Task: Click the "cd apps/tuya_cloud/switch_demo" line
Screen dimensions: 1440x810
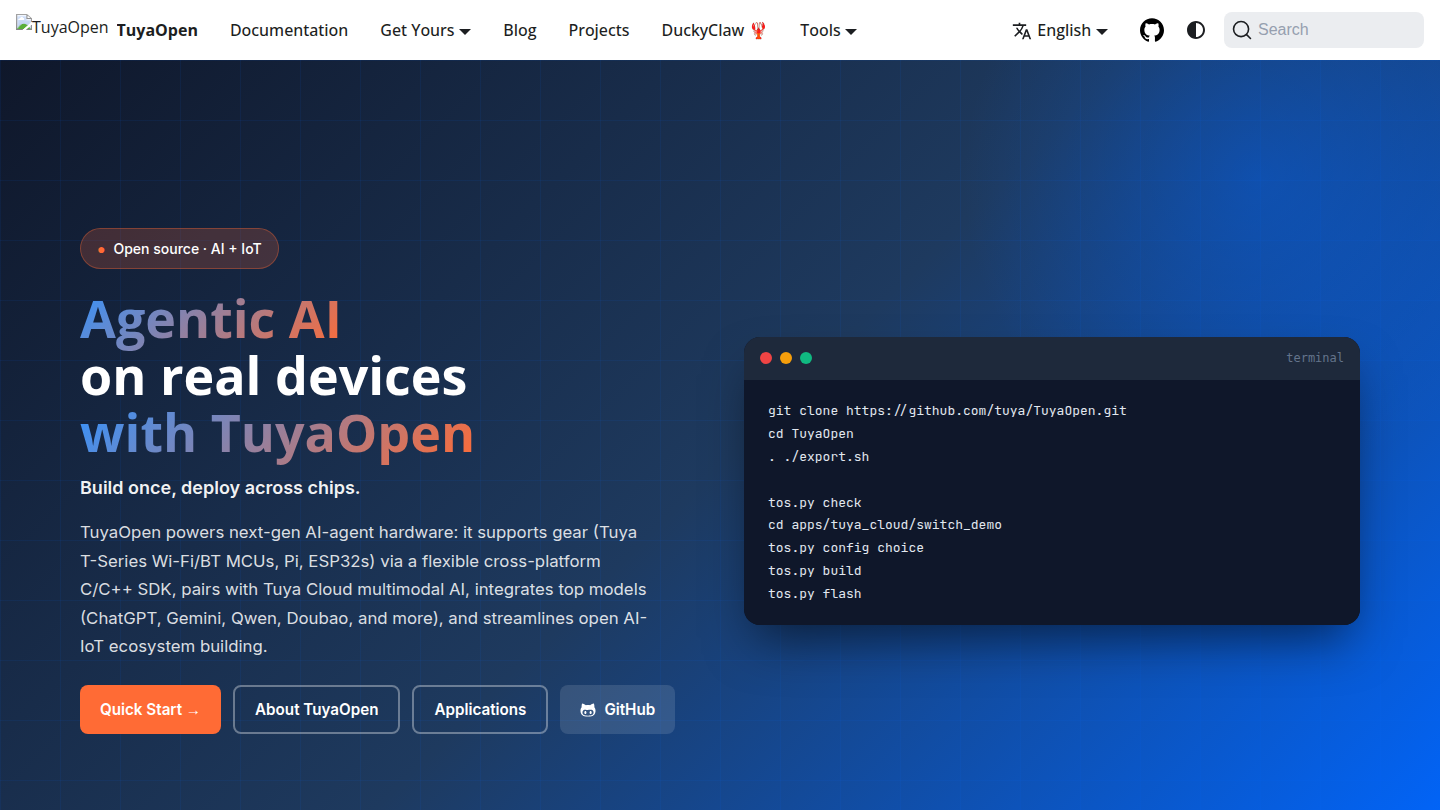Action: [x=885, y=525]
